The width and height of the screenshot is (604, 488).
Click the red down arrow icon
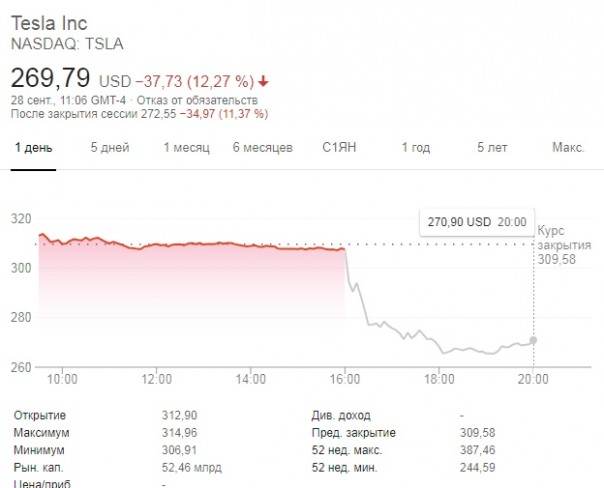[x=276, y=80]
